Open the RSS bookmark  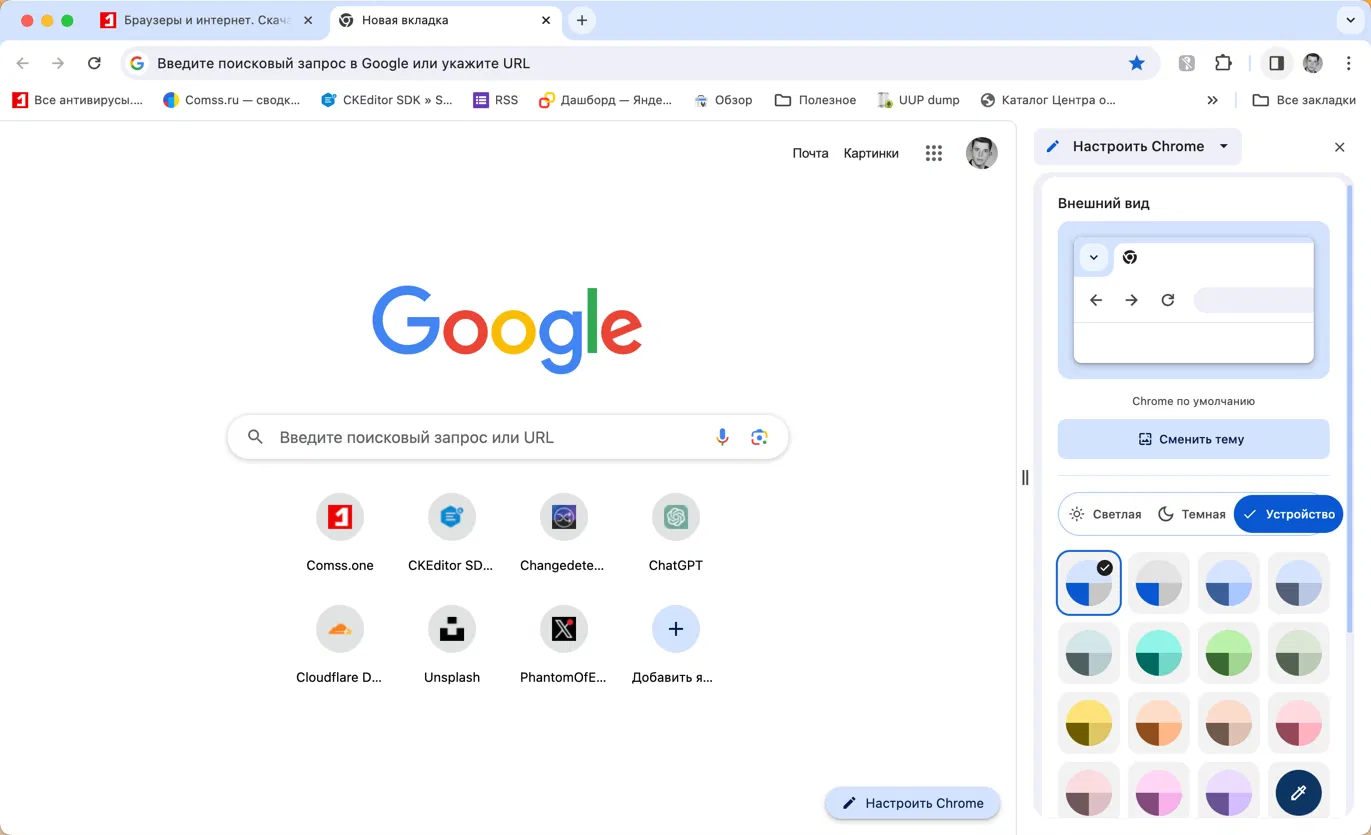coord(496,100)
